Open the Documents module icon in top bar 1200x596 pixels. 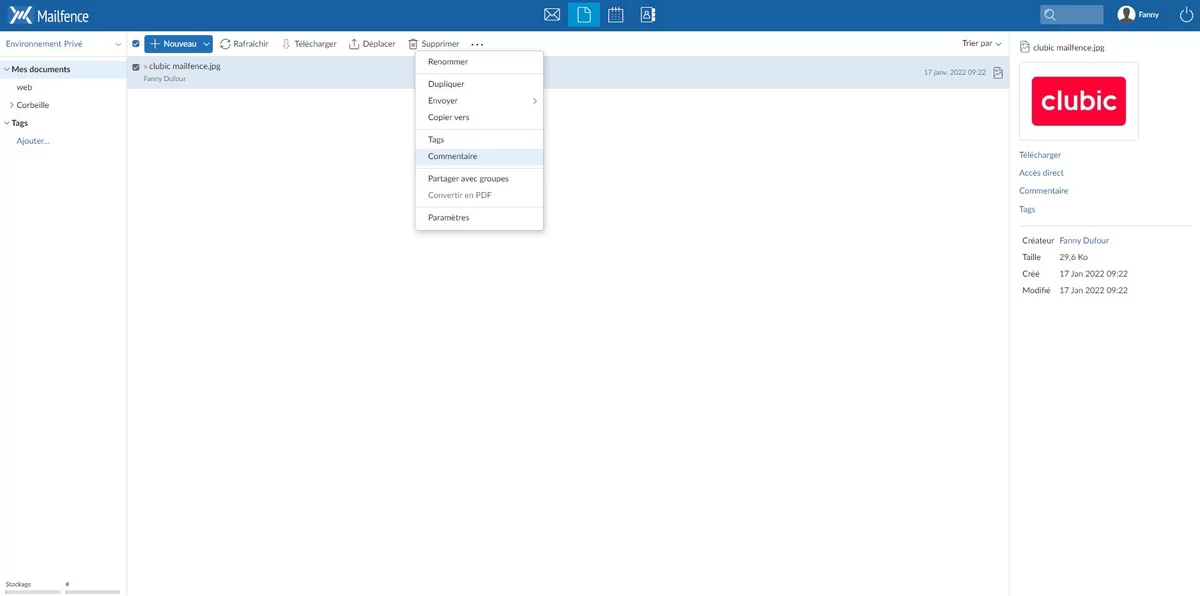click(584, 15)
